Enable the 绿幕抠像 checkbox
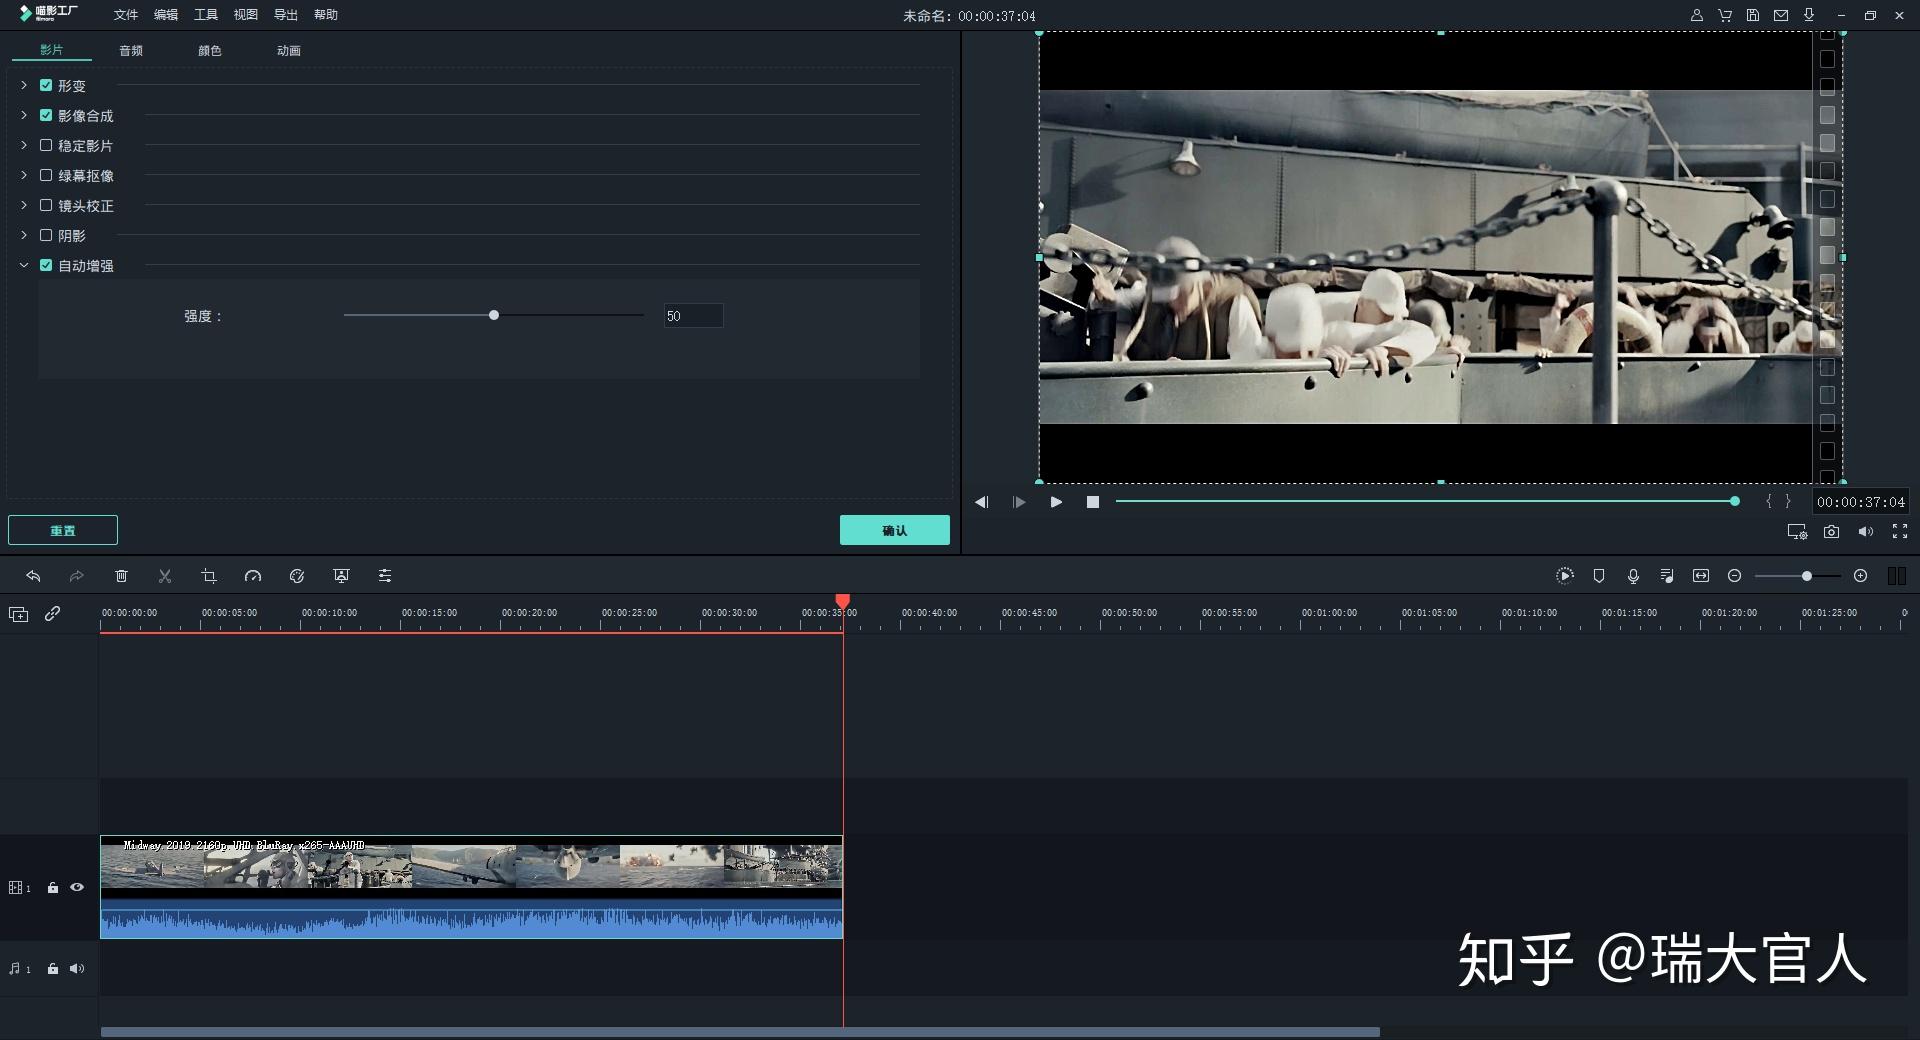The height and width of the screenshot is (1040, 1920). [46, 175]
